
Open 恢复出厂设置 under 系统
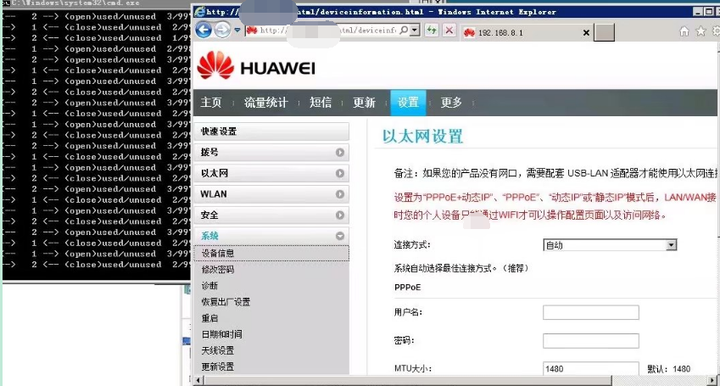click(x=226, y=302)
